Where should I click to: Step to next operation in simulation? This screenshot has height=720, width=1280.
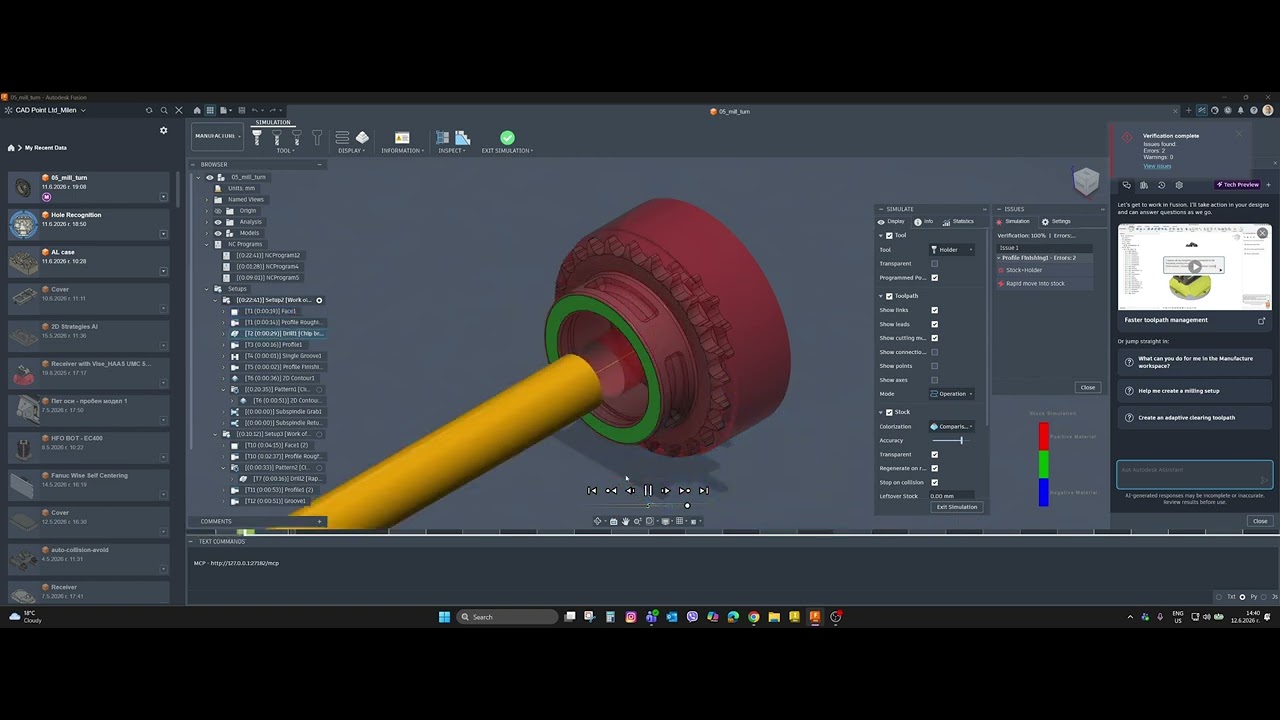click(685, 490)
